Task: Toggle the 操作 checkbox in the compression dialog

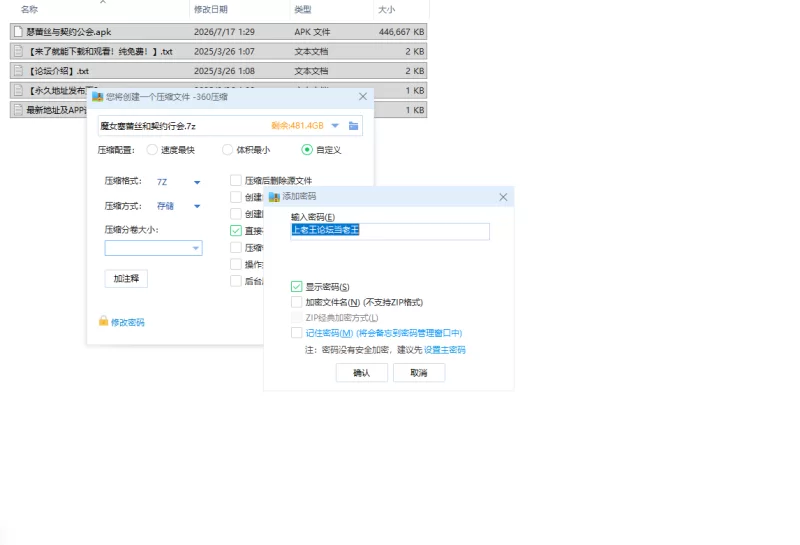Action: [236, 264]
